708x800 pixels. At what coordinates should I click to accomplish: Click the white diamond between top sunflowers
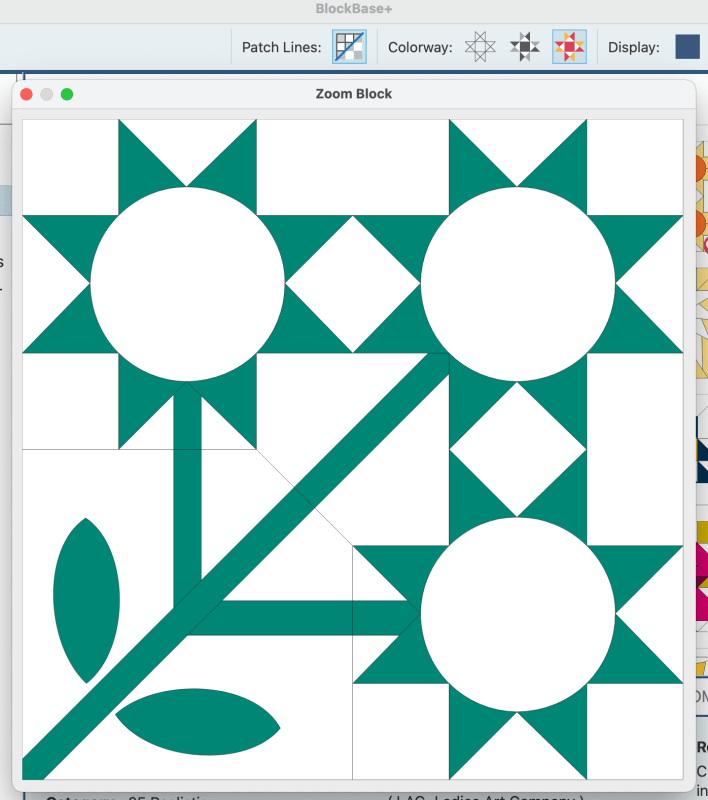(x=353, y=285)
